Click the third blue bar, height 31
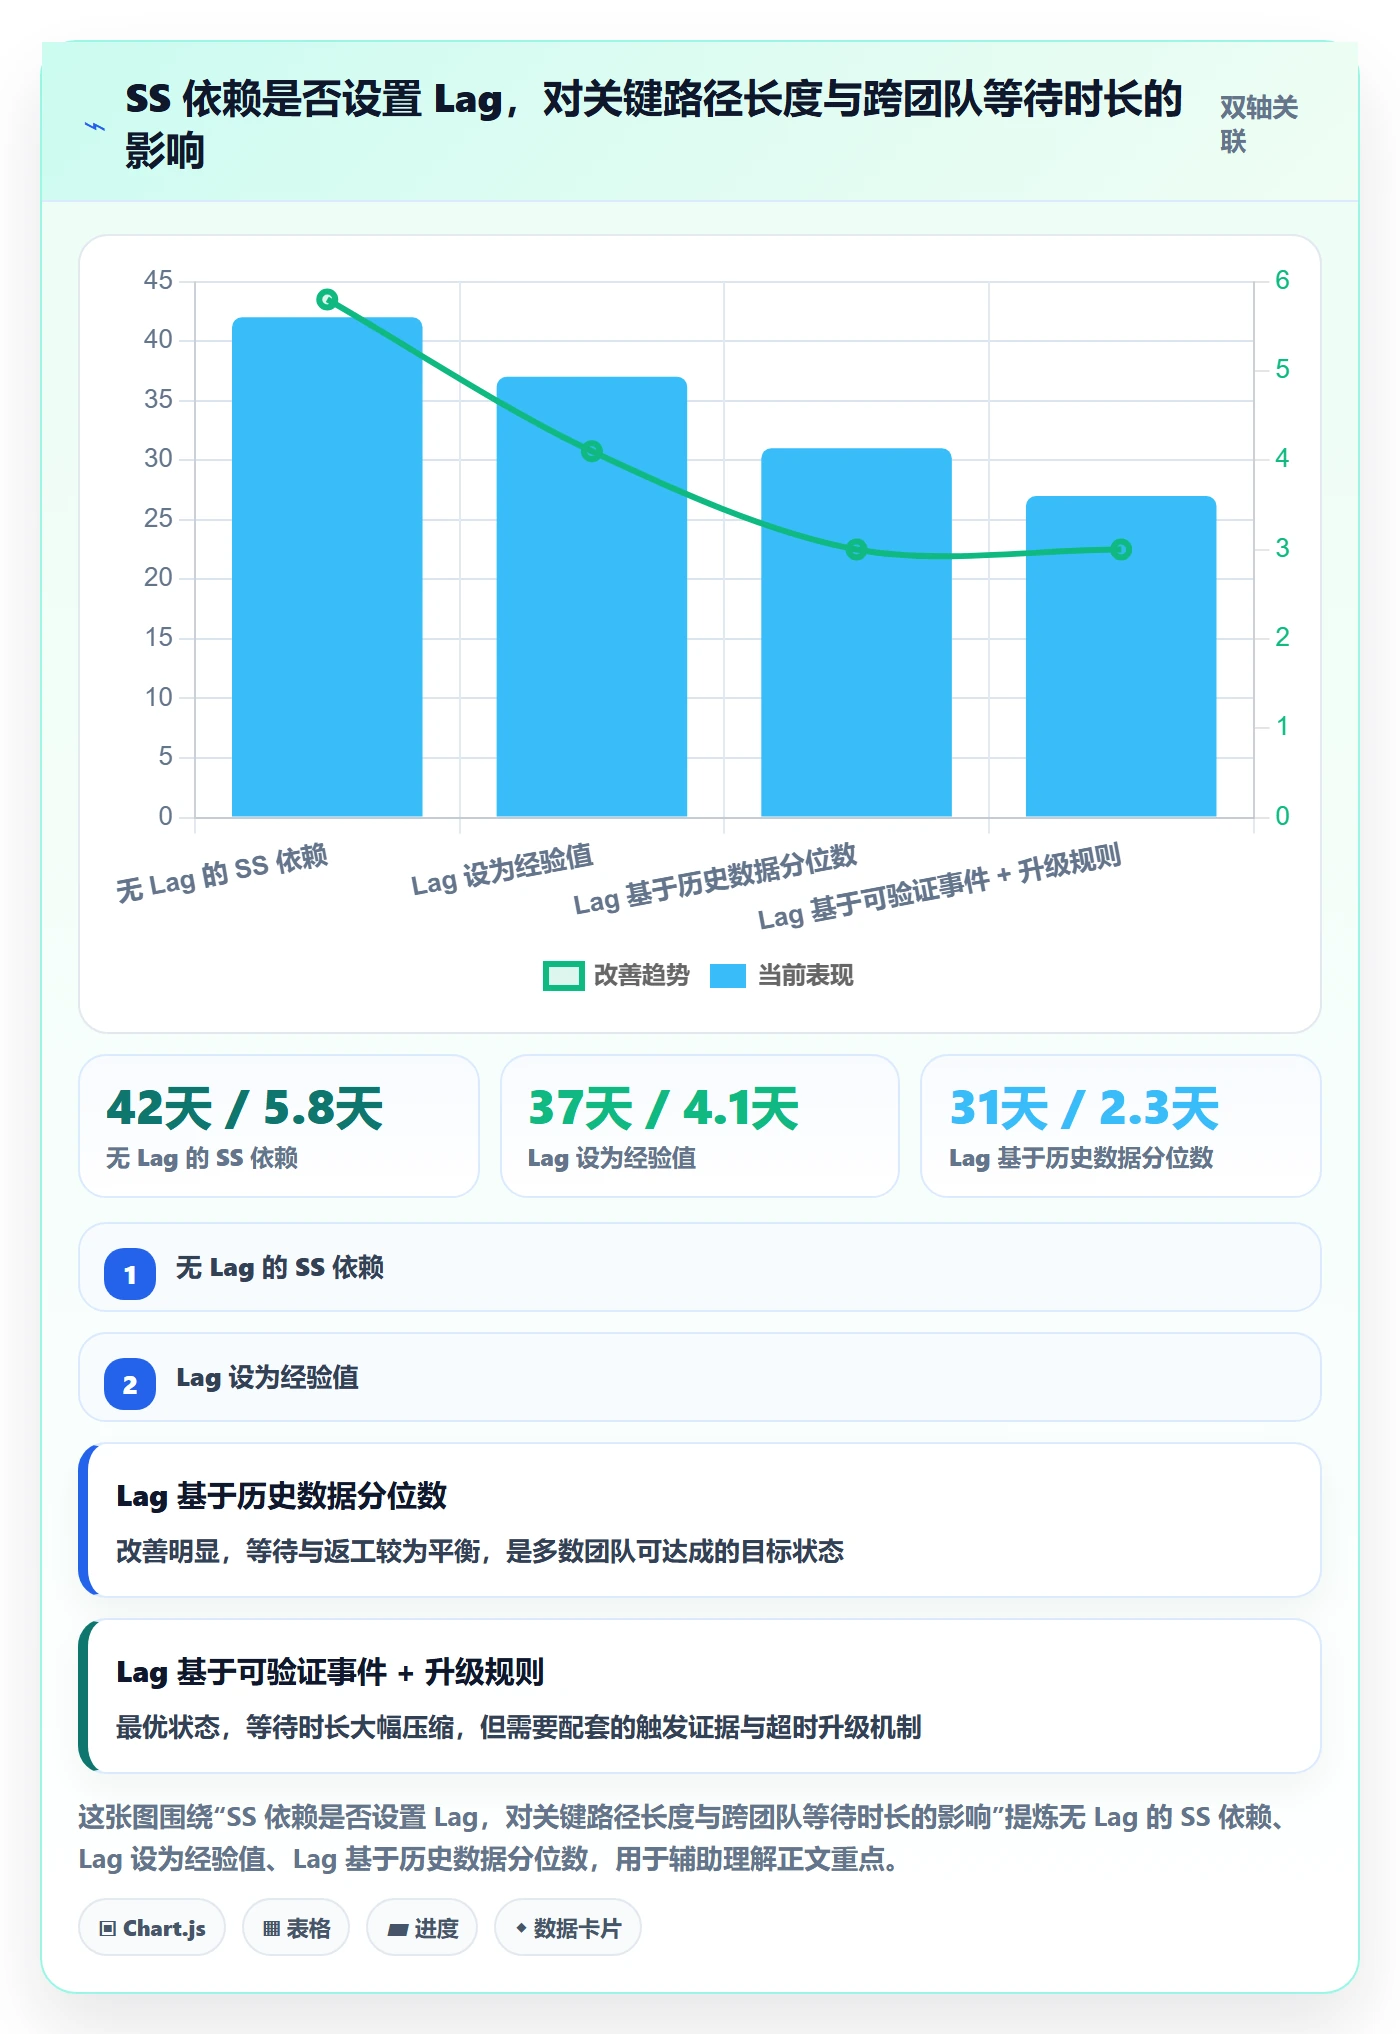This screenshot has width=1400, height=2034. pyautogui.click(x=856, y=633)
